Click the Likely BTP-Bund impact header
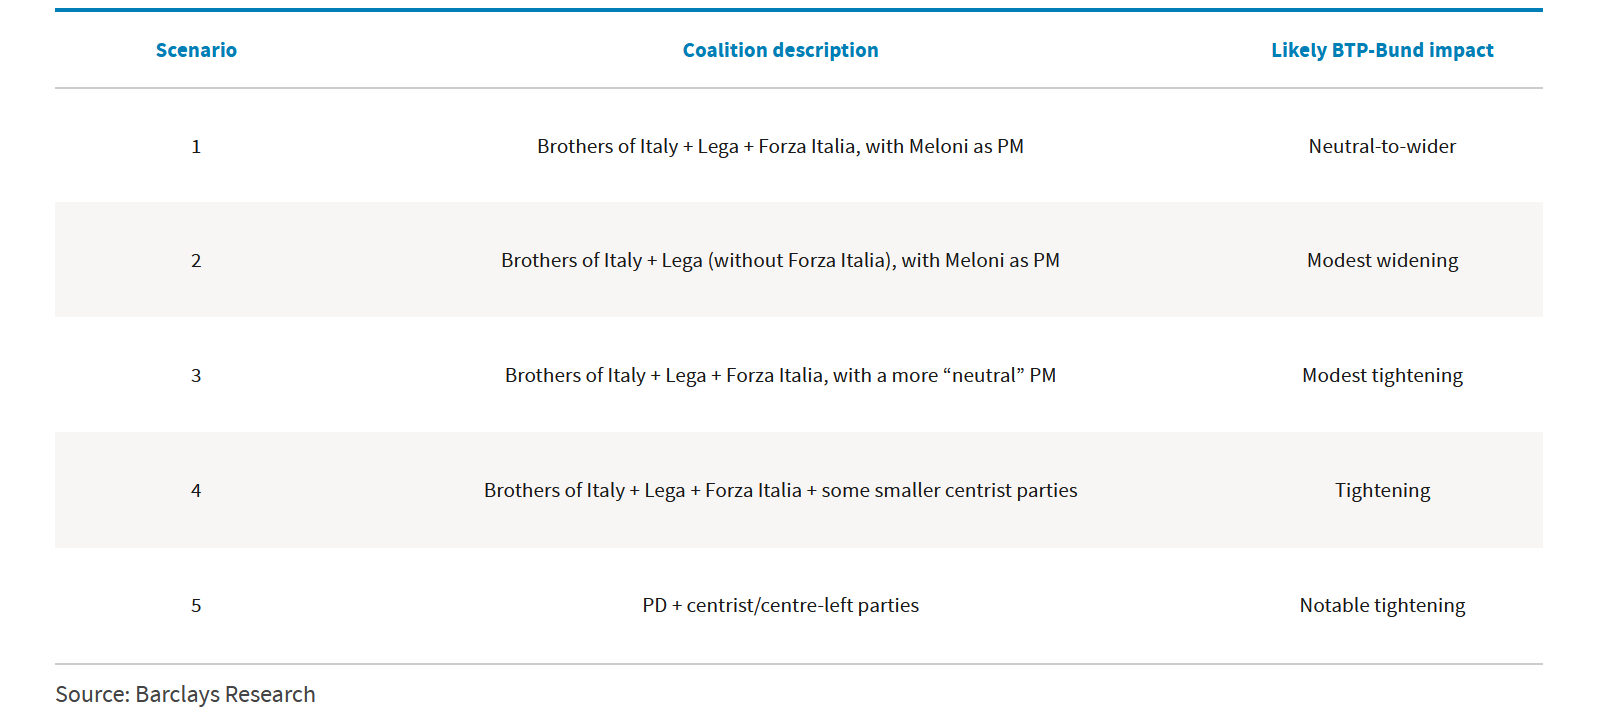This screenshot has height=723, width=1597. click(x=1382, y=50)
